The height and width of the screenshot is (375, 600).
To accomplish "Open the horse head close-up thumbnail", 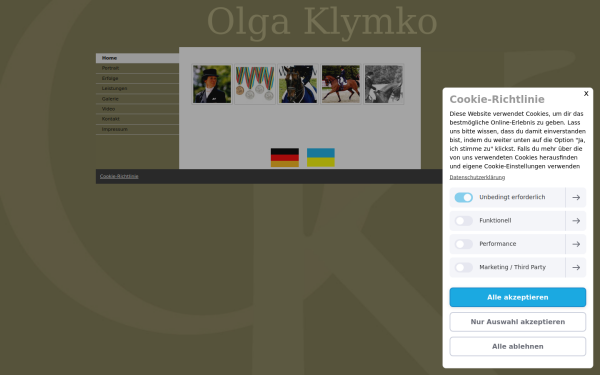I will (298, 84).
